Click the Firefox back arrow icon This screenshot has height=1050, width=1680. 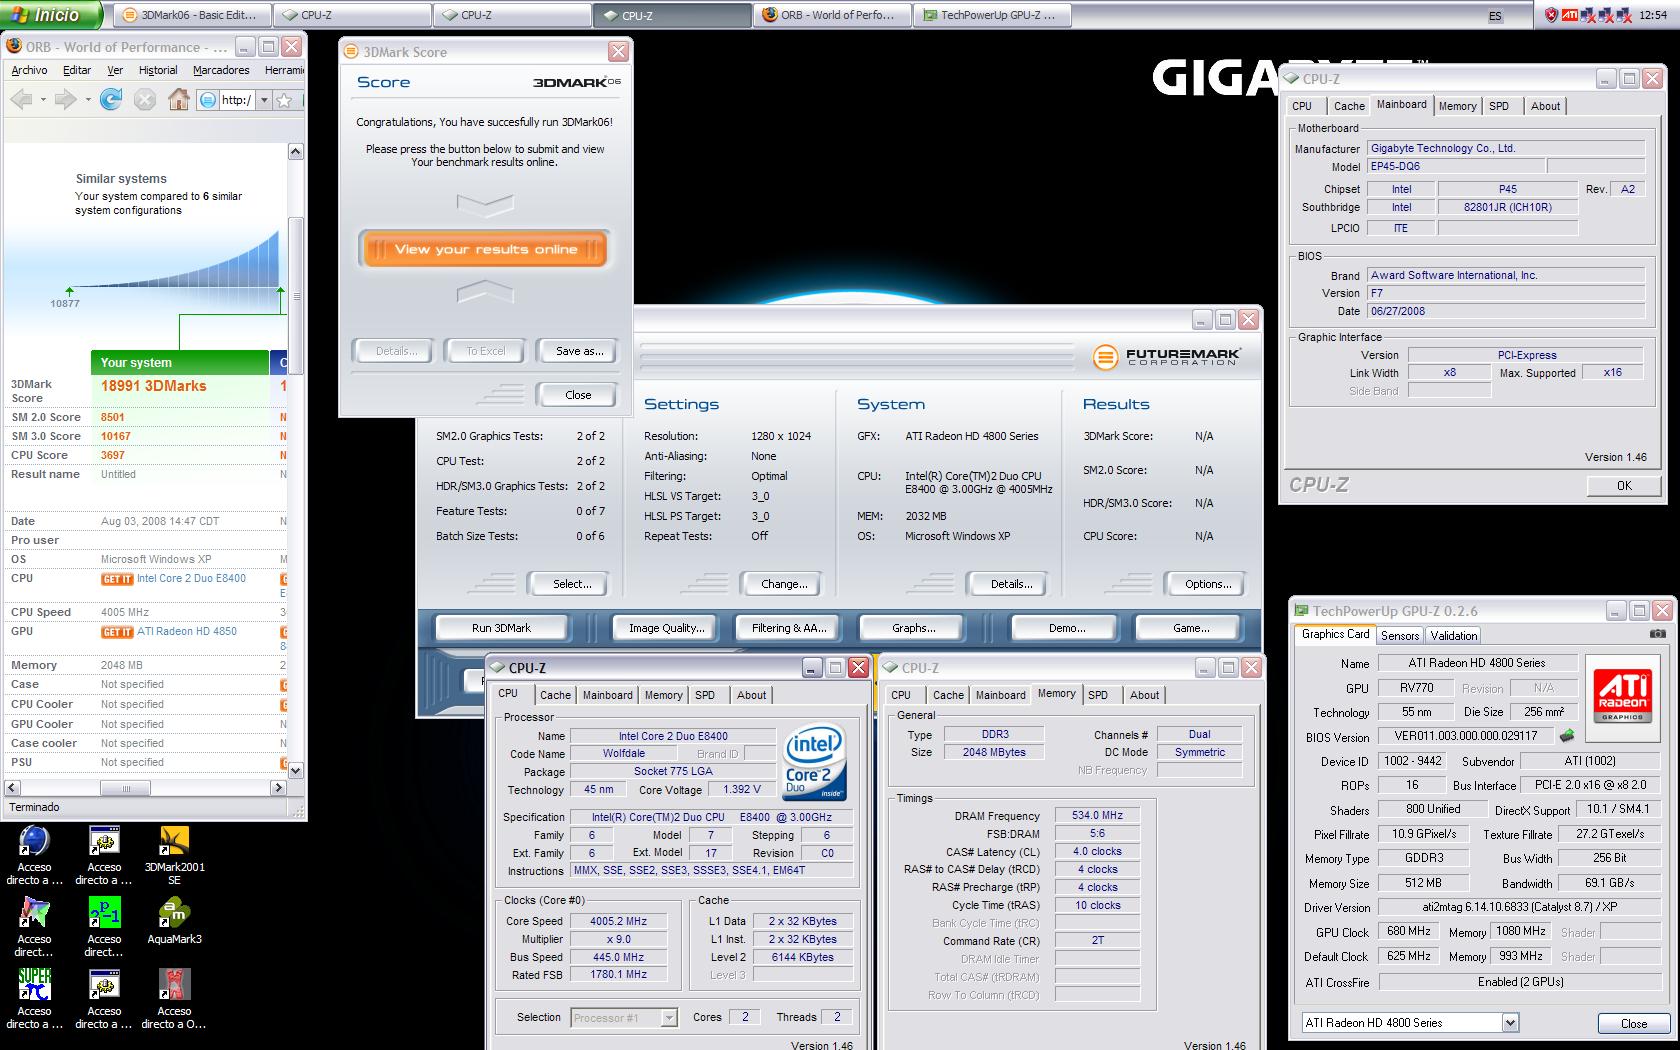pos(21,99)
